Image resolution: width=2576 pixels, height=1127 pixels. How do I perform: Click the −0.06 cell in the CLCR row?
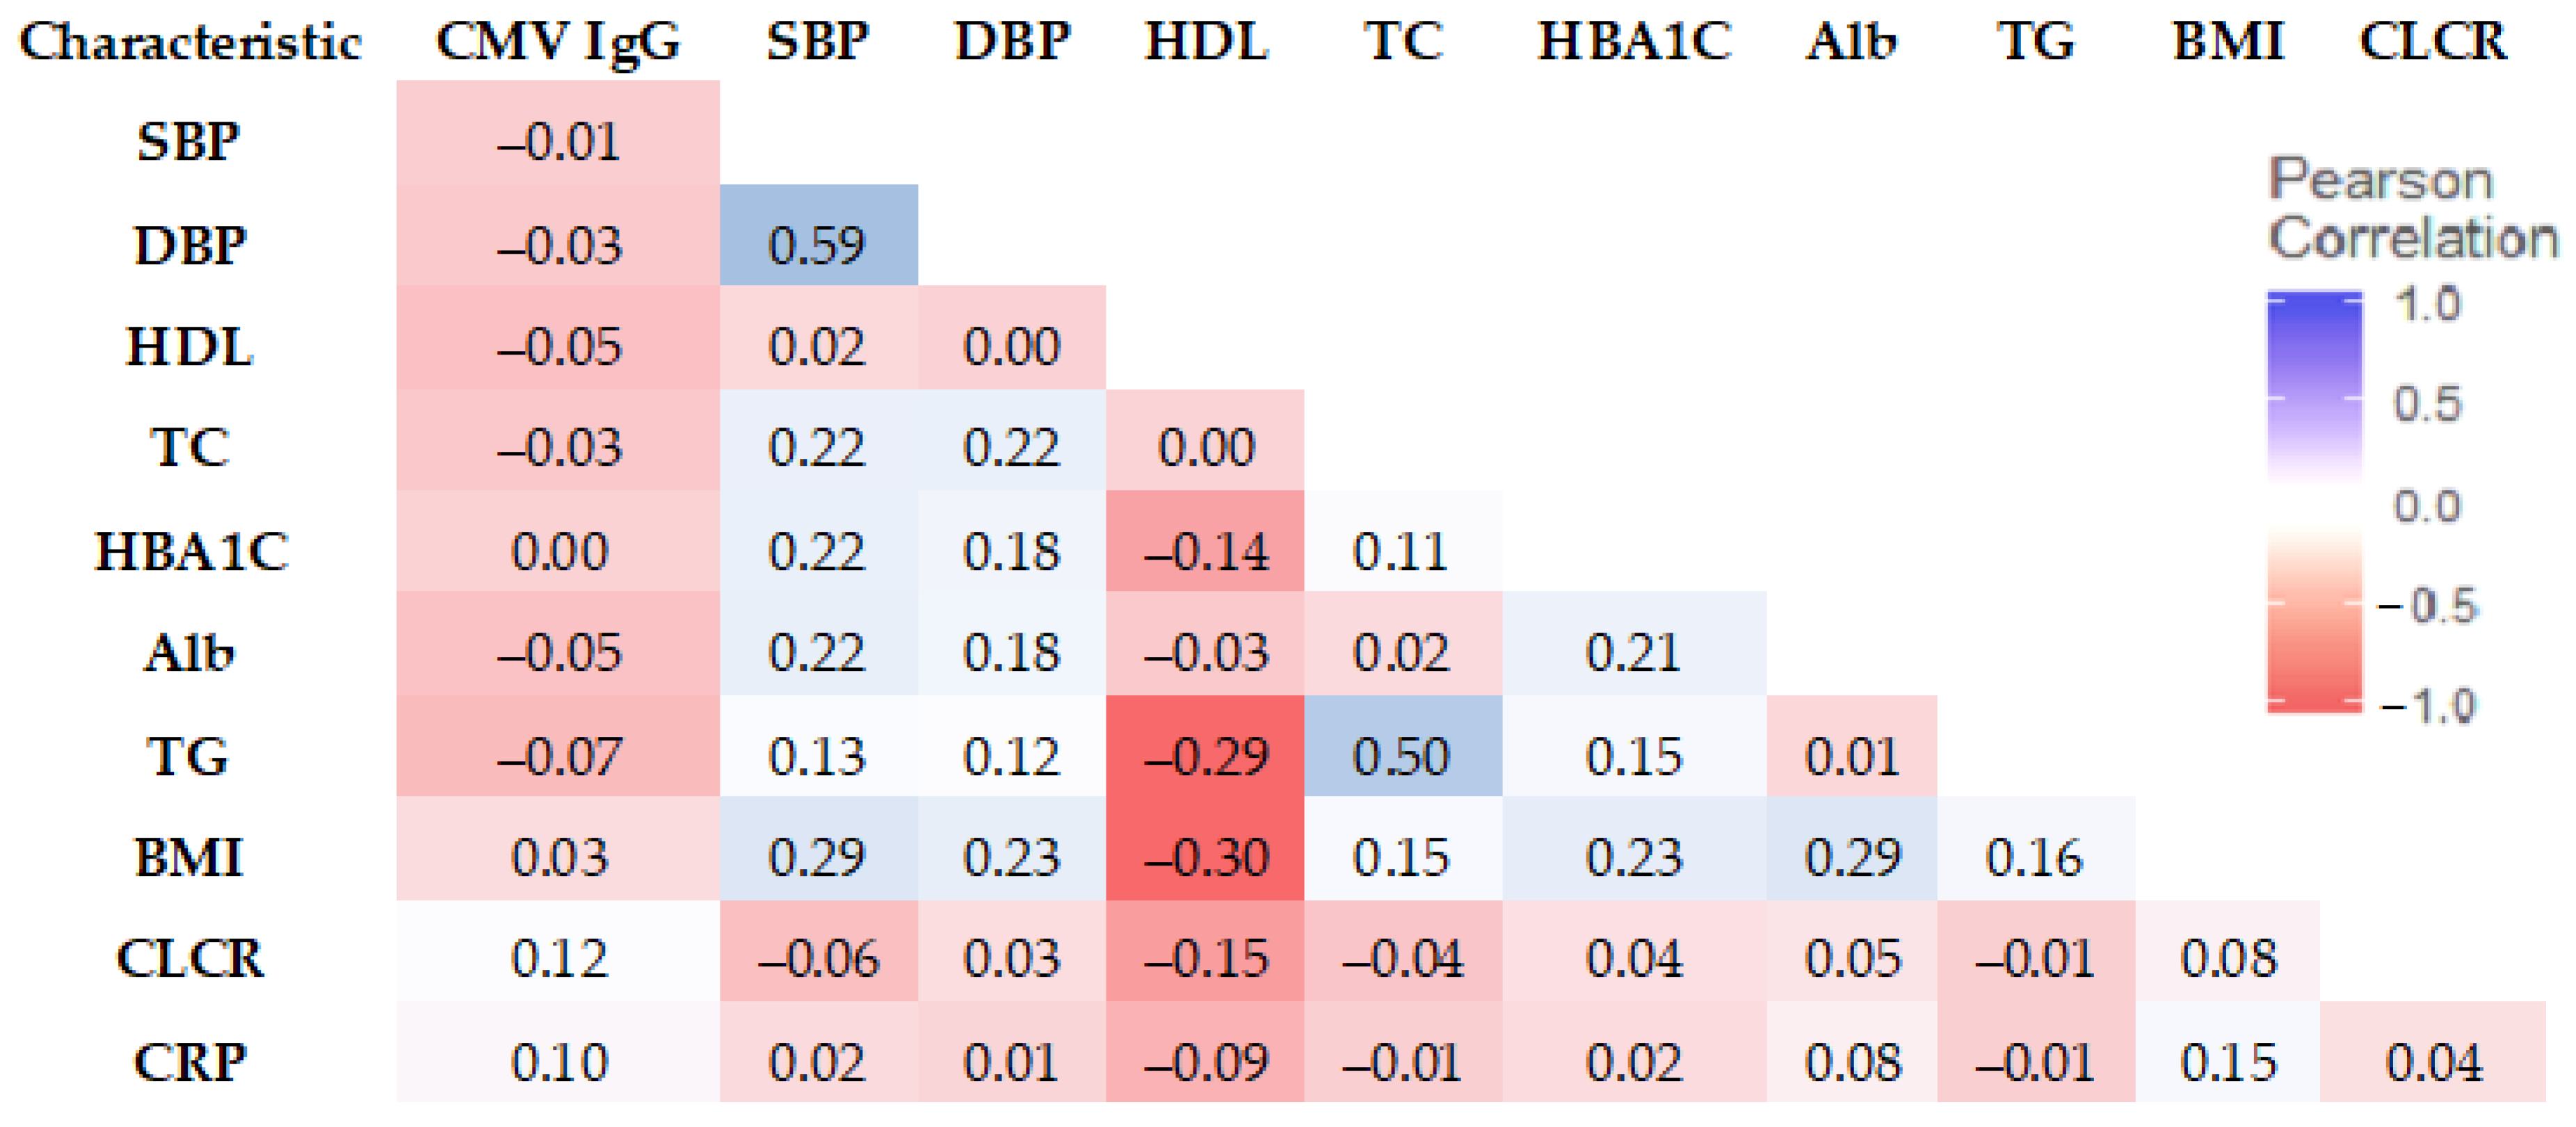[817, 959]
